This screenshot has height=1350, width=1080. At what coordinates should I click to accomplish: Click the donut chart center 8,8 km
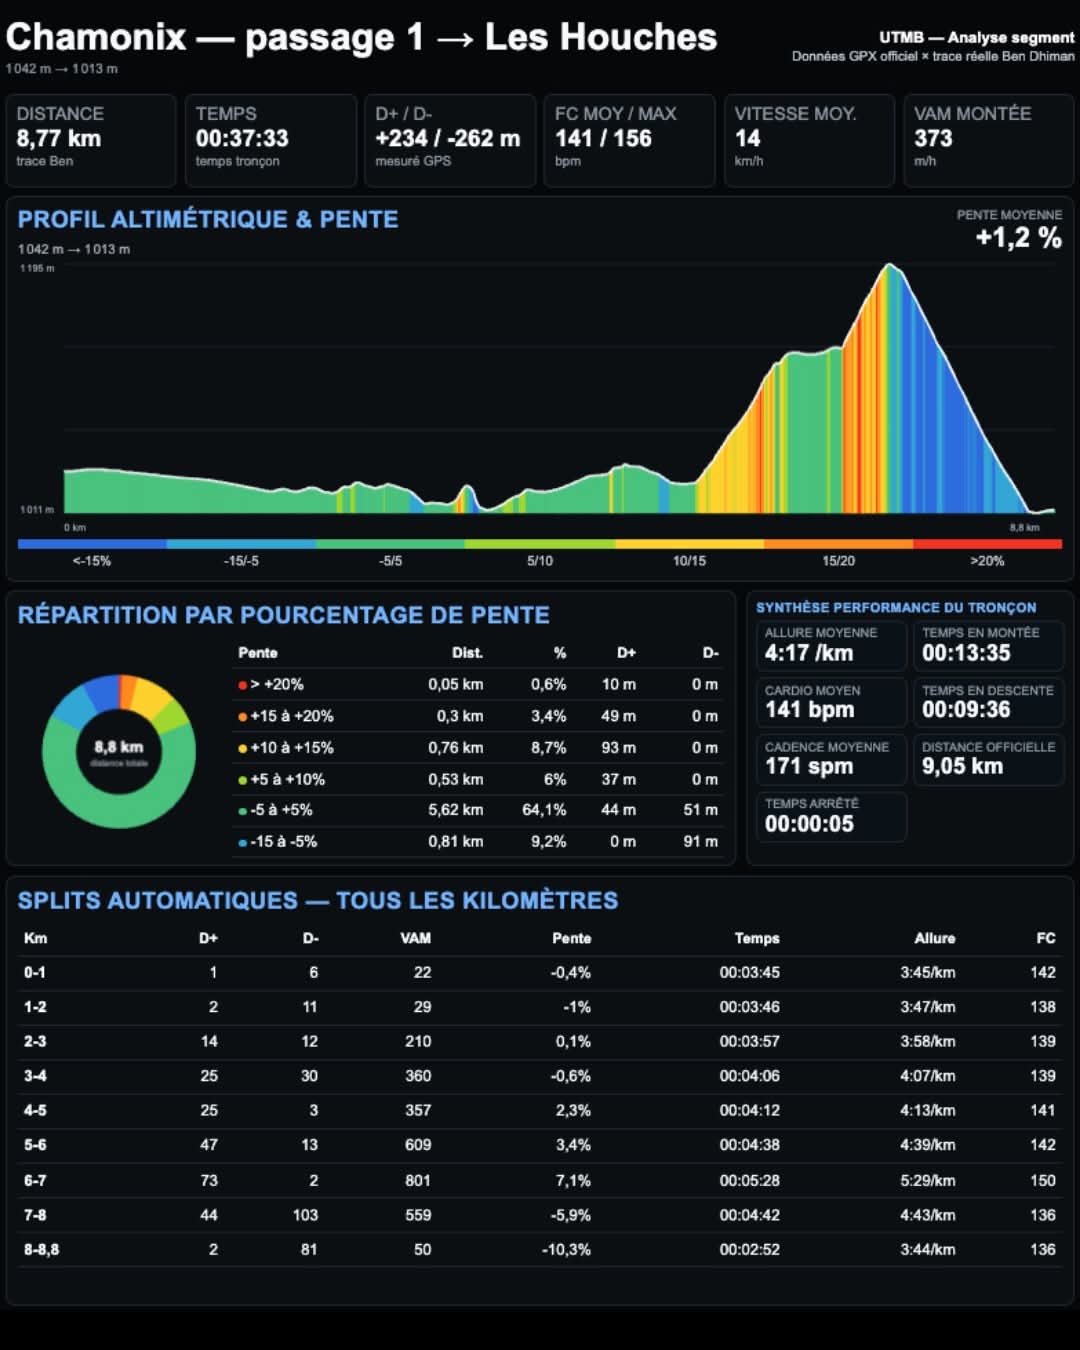(119, 752)
